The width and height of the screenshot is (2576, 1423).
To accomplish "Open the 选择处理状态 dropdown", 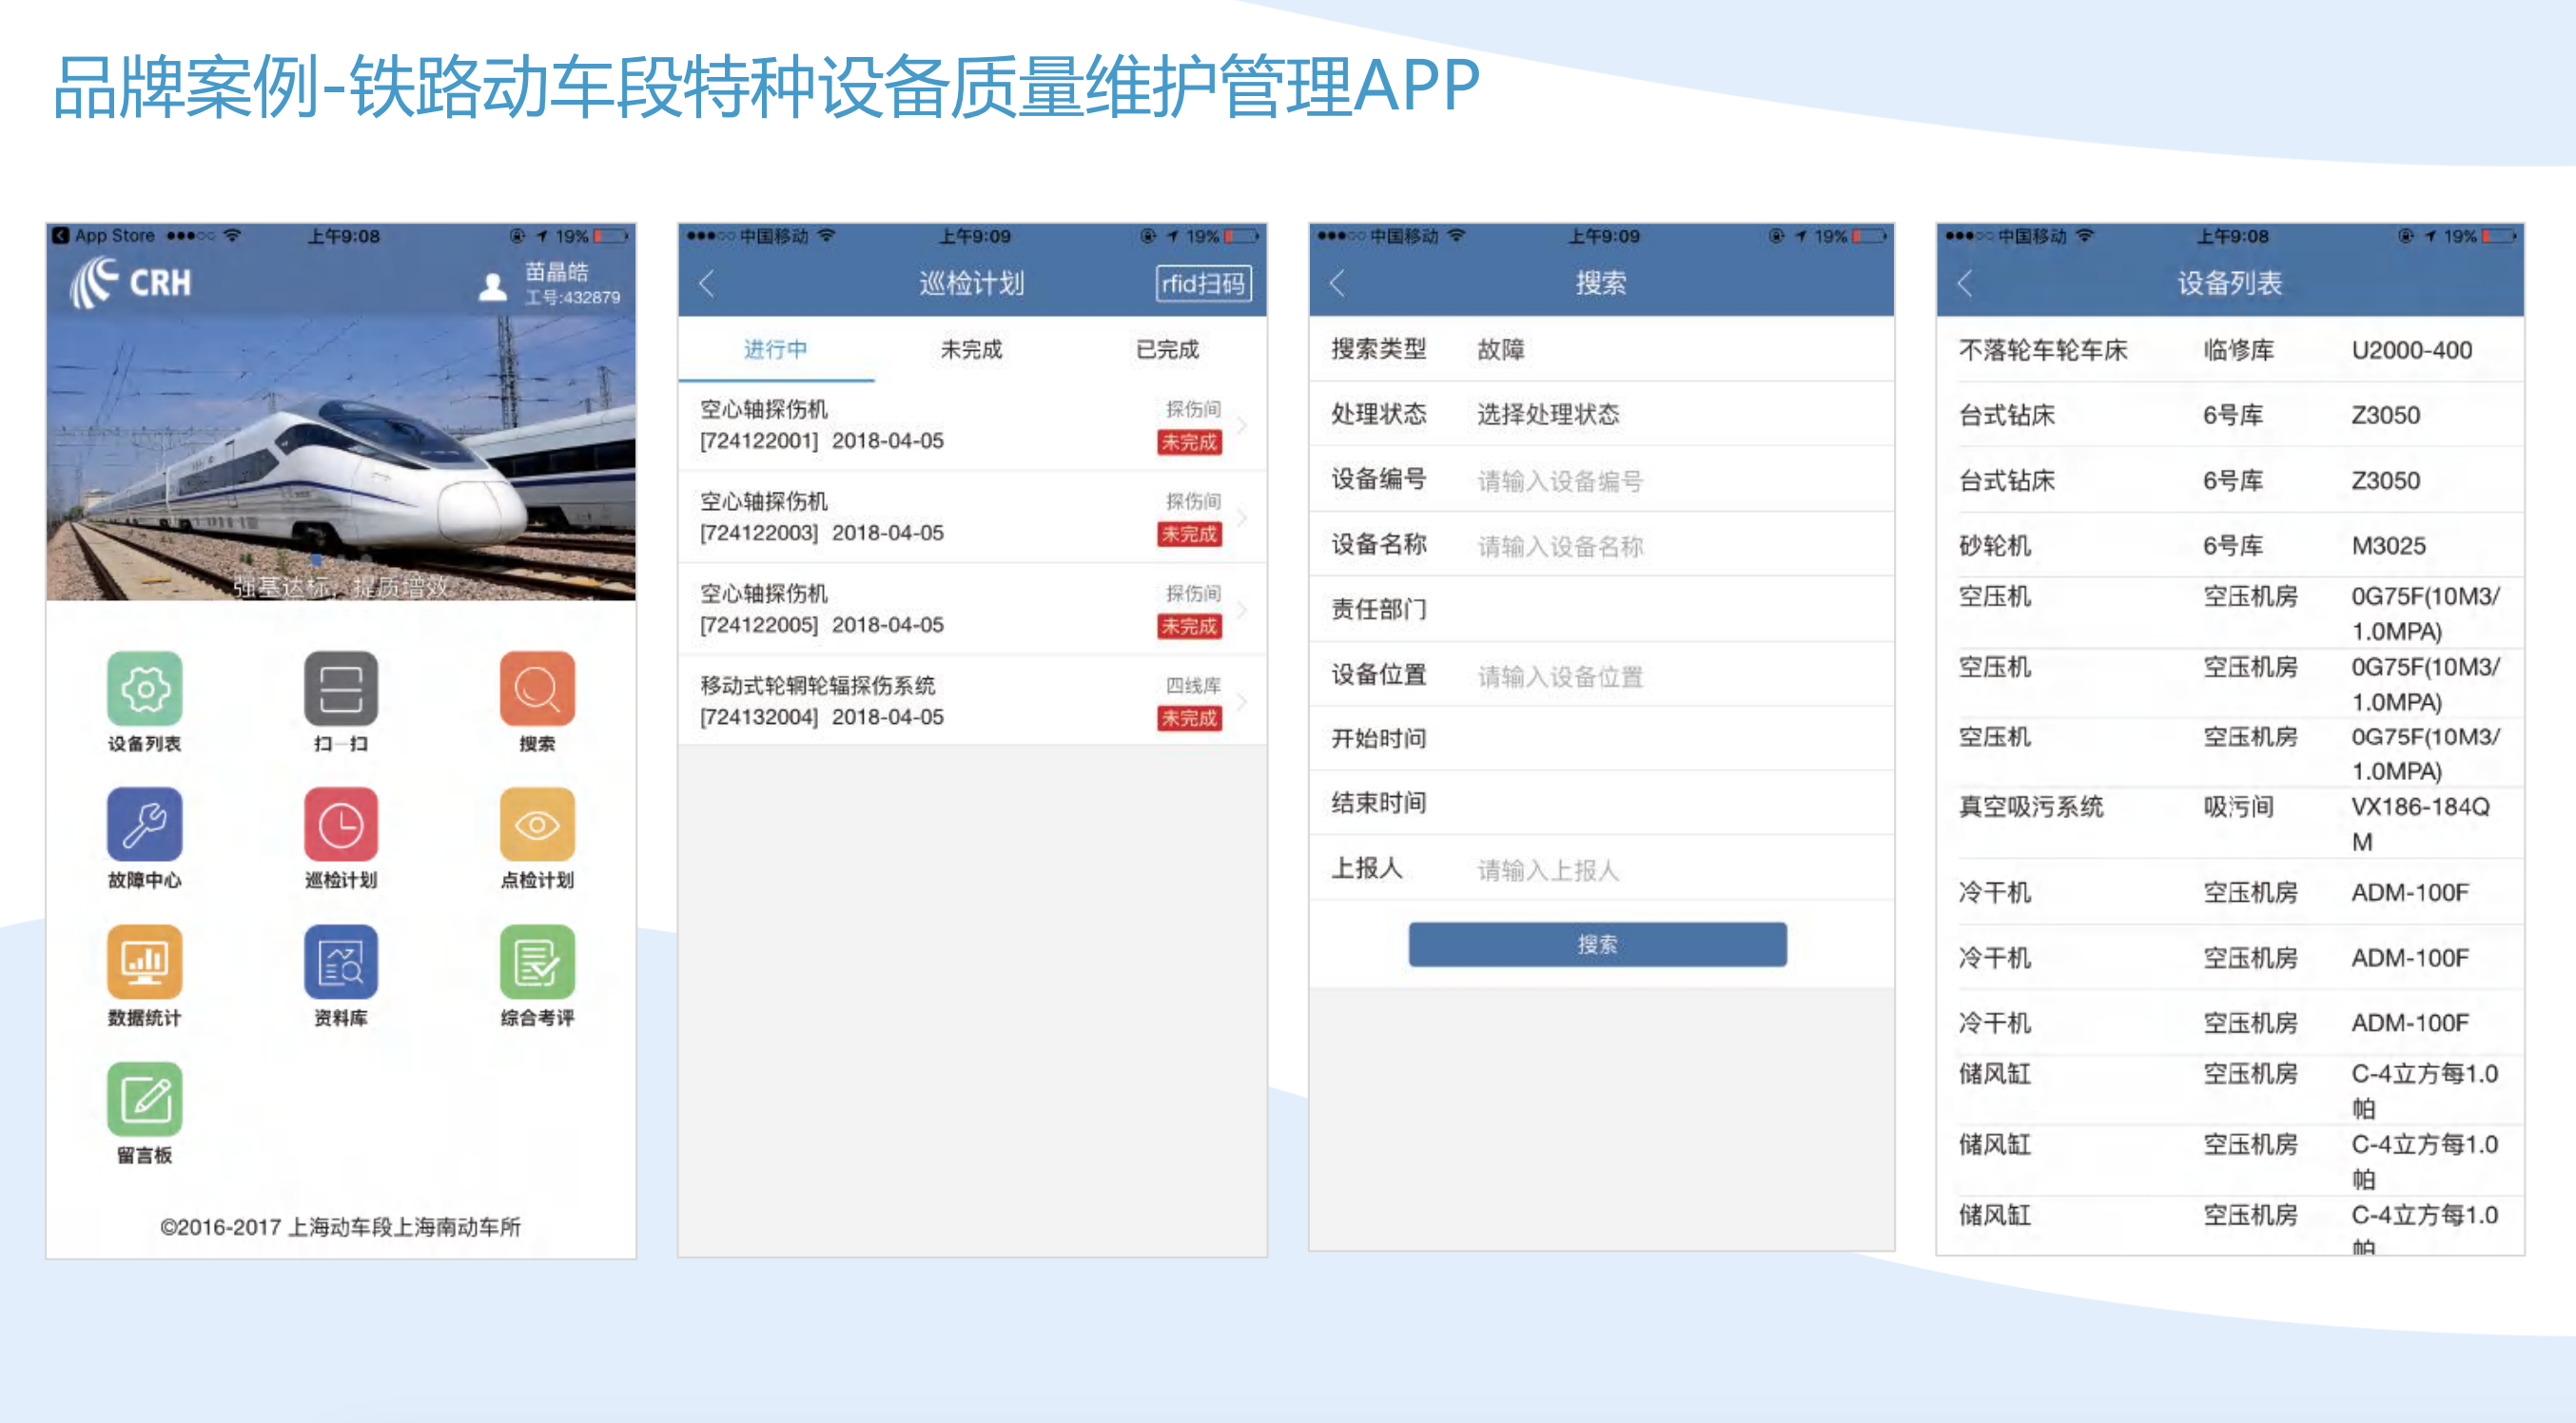I will 1601,414.
